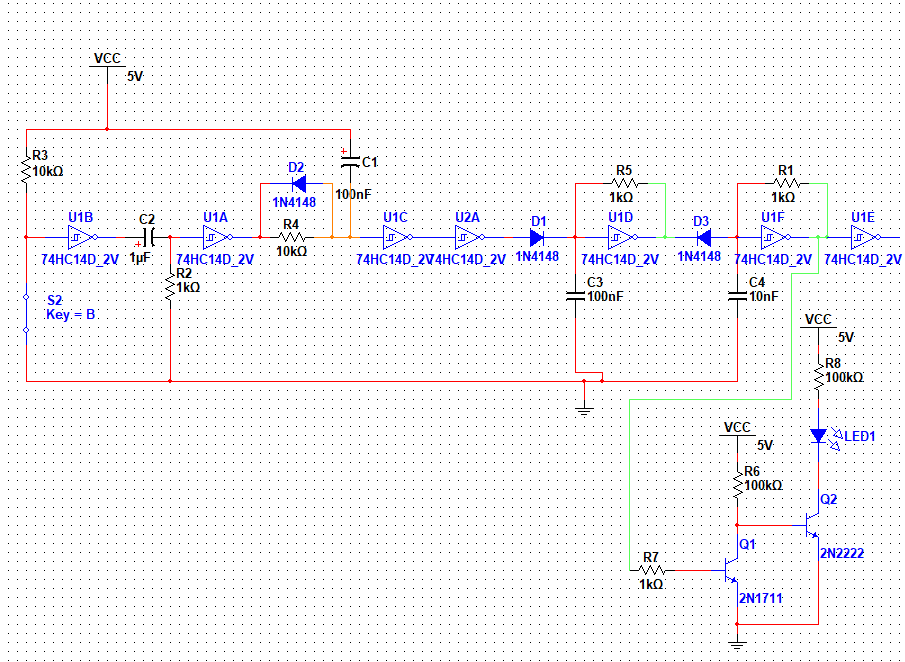Click the 2N2222 transistor label
Viewport: 905px width, 662px height.
click(842, 553)
